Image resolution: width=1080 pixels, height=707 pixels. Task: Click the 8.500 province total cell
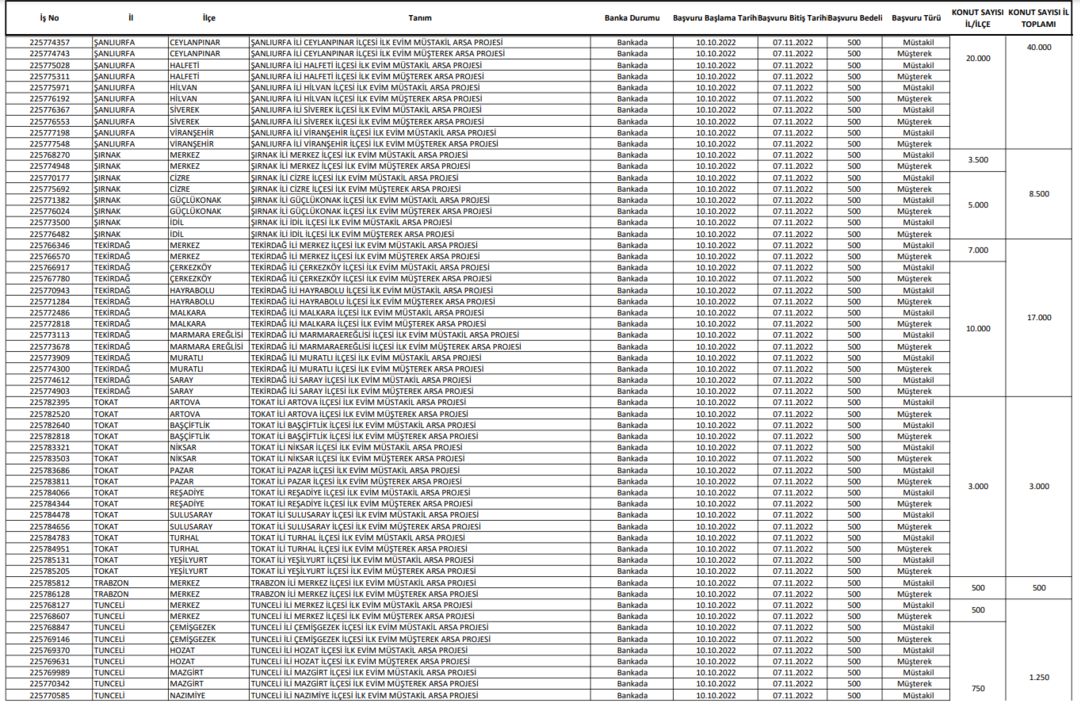[1039, 194]
